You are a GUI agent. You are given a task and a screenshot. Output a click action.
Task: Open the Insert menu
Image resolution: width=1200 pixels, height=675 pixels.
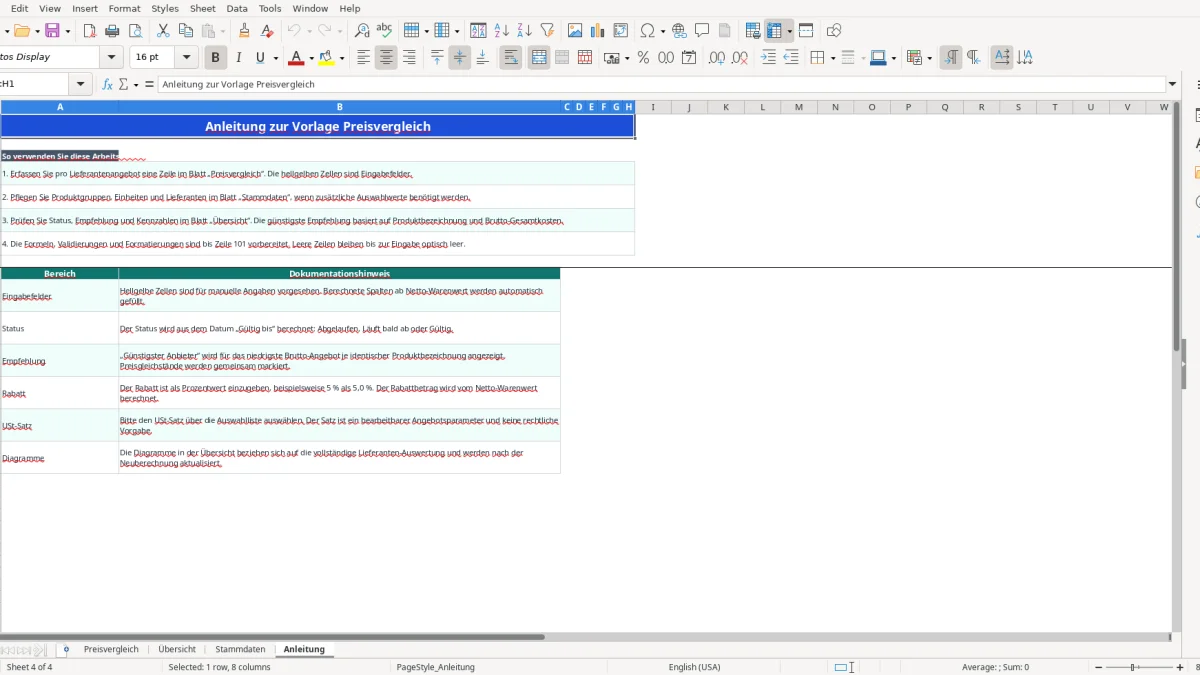(84, 8)
